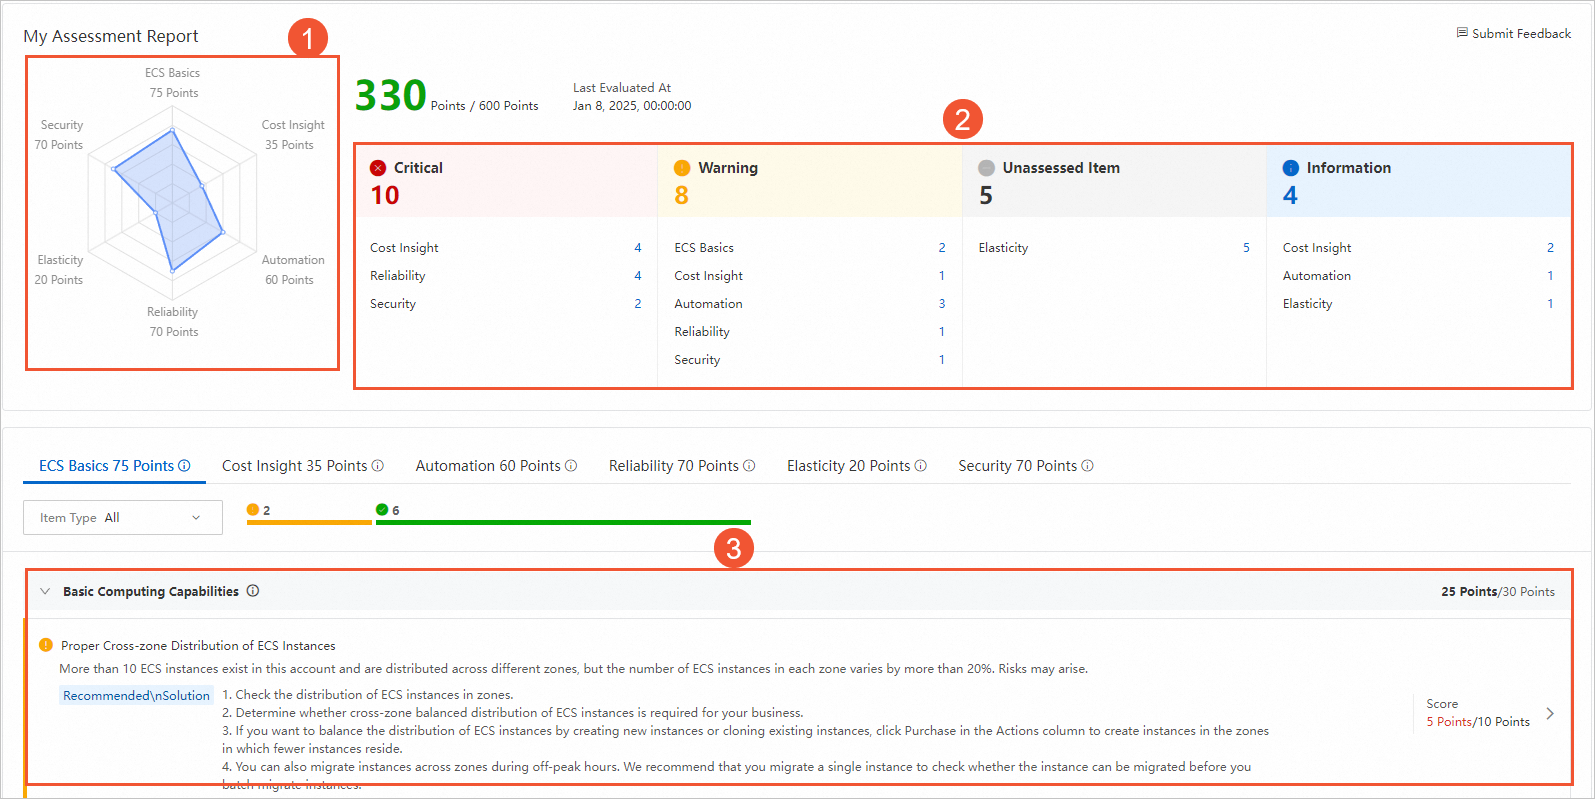Click the warning icon beside Proper Cross-zone Distribution
The image size is (1595, 799).
(46, 645)
